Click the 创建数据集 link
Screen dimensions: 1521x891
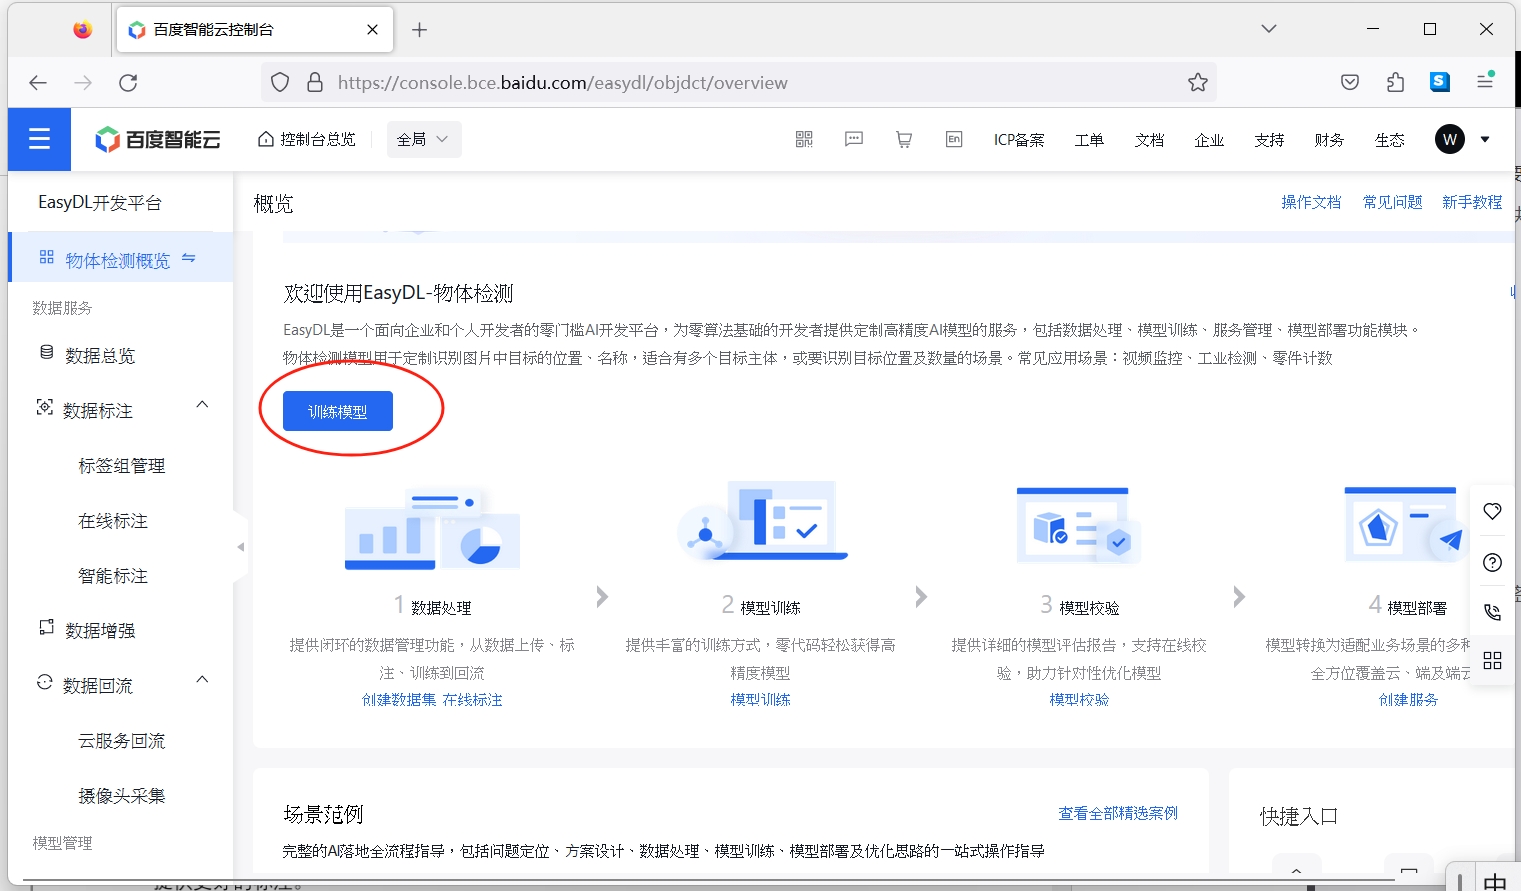pos(399,700)
